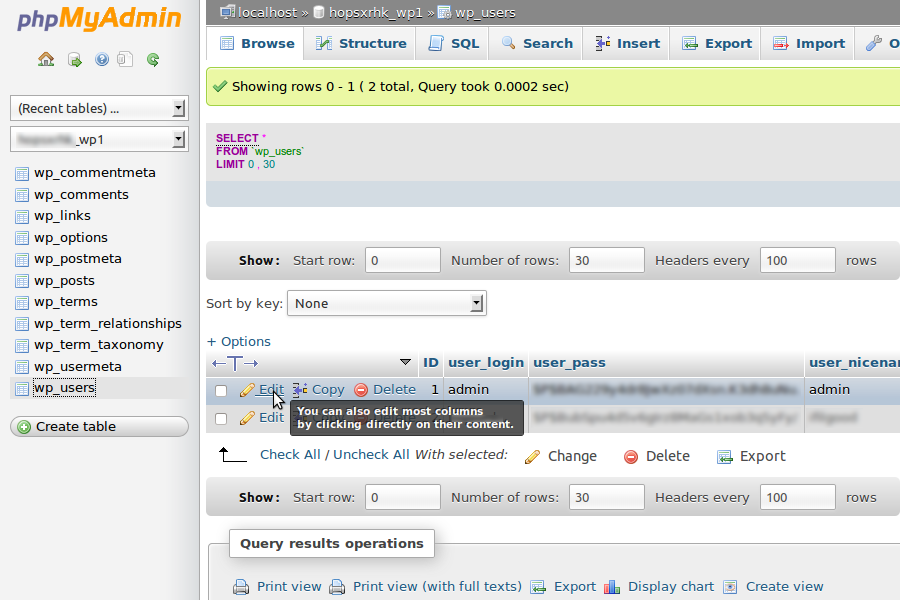Click the wp_posts table icon
The width and height of the screenshot is (900, 600).
[22, 281]
